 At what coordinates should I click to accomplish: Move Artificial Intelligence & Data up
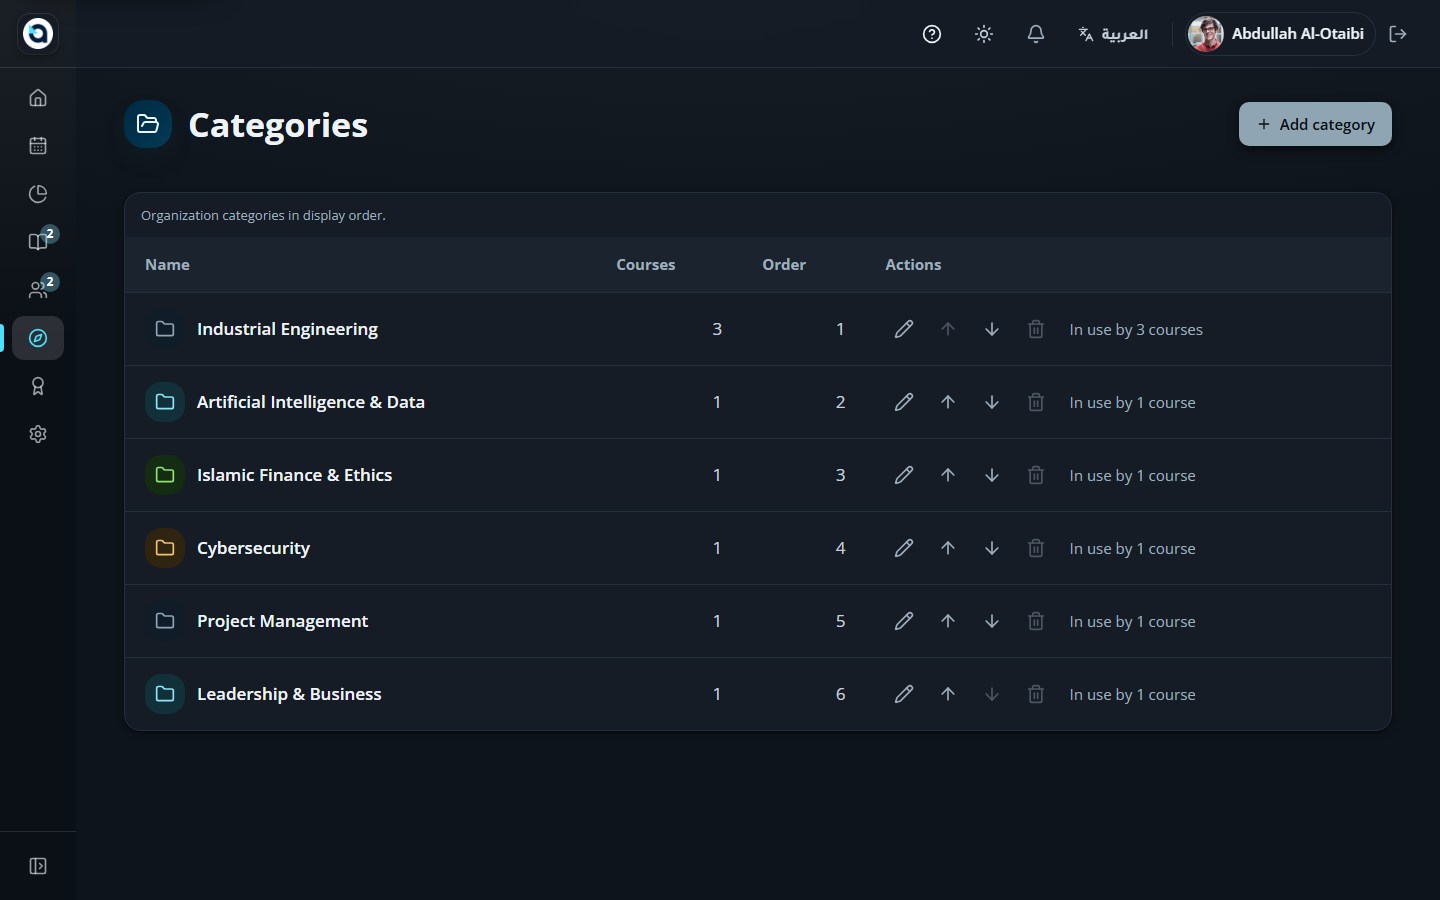[948, 402]
